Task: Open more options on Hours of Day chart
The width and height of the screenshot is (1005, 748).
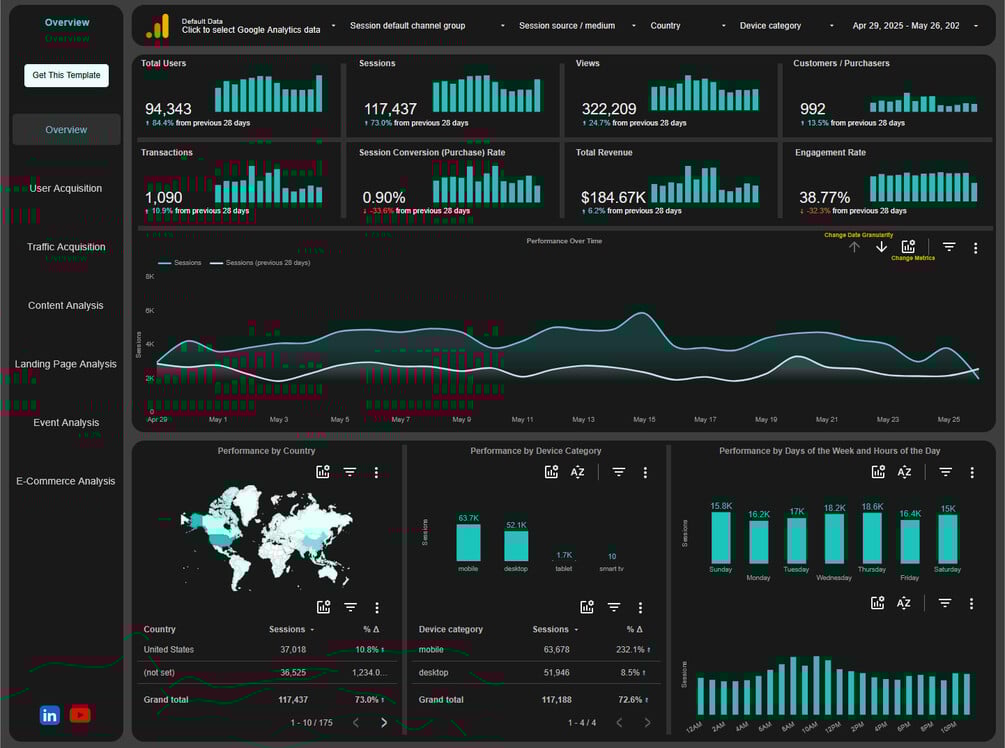Action: [x=972, y=604]
